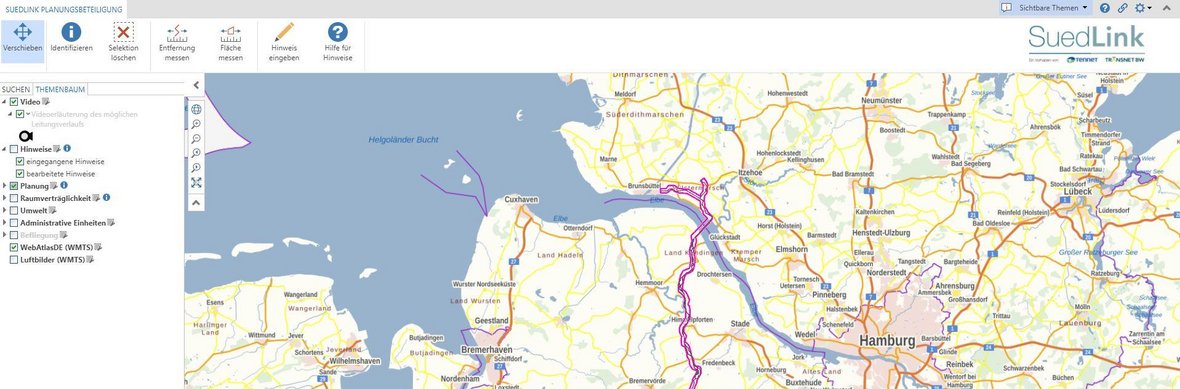Choose the Fläche messen tool
The width and height of the screenshot is (1180, 389).
230,41
